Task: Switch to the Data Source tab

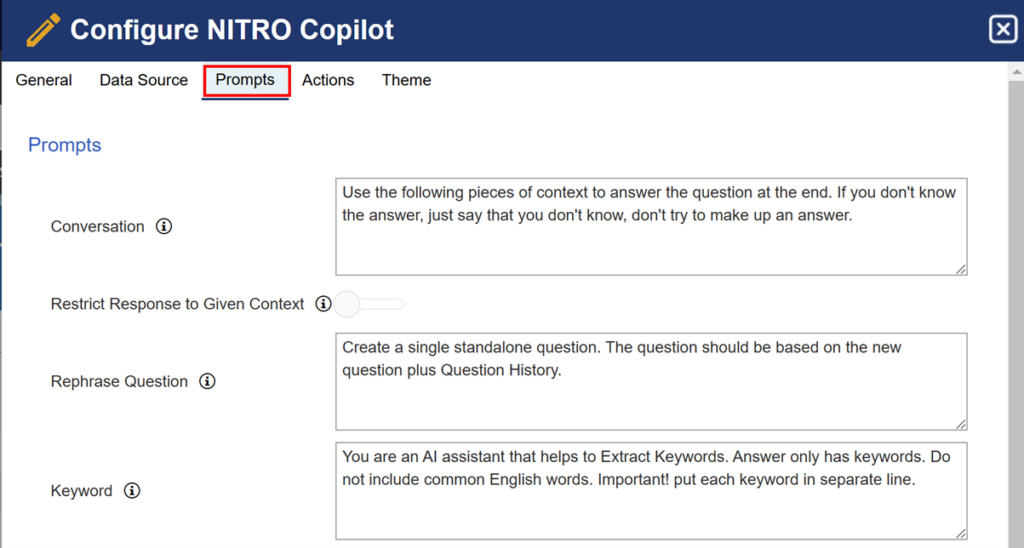Action: tap(144, 80)
